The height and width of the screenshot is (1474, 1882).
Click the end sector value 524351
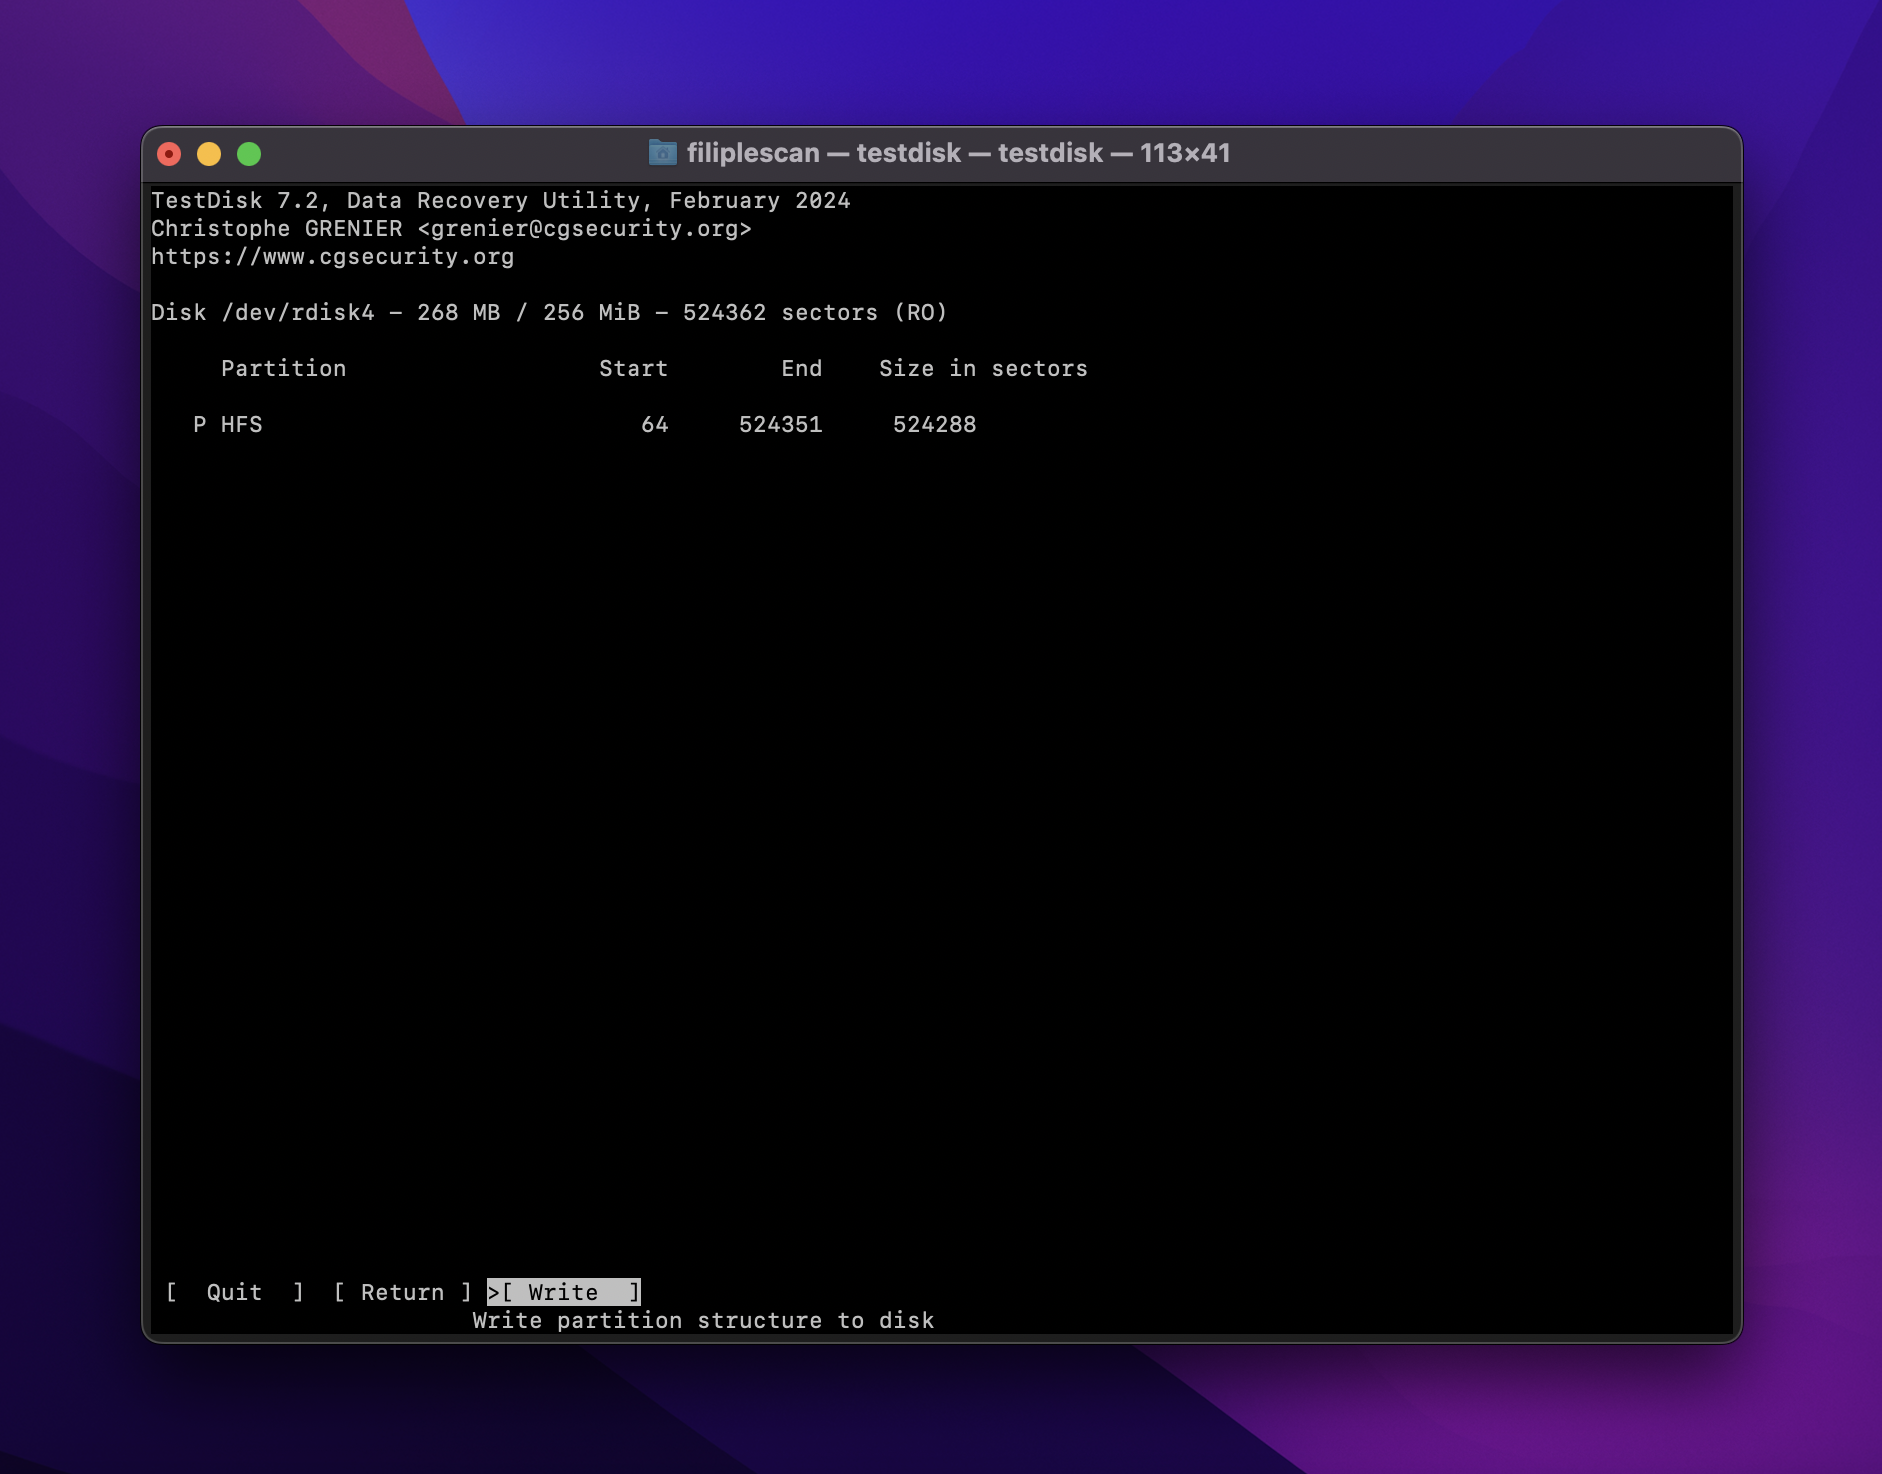781,424
